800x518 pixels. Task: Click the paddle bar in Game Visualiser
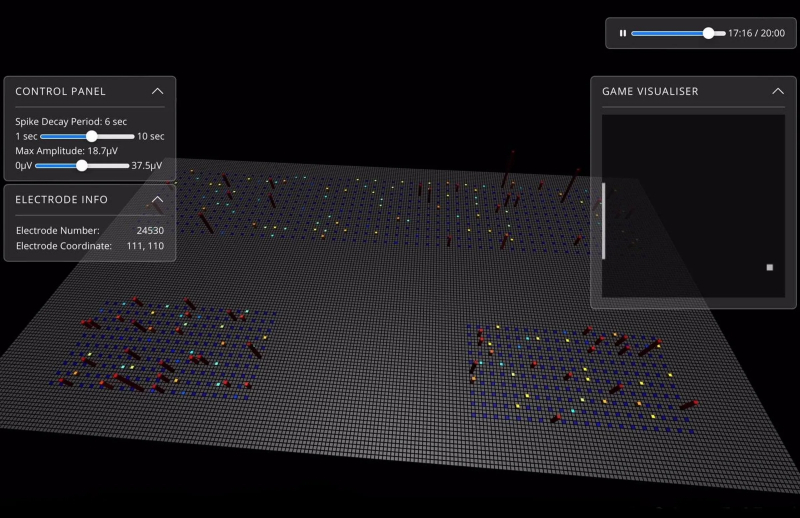click(603, 220)
